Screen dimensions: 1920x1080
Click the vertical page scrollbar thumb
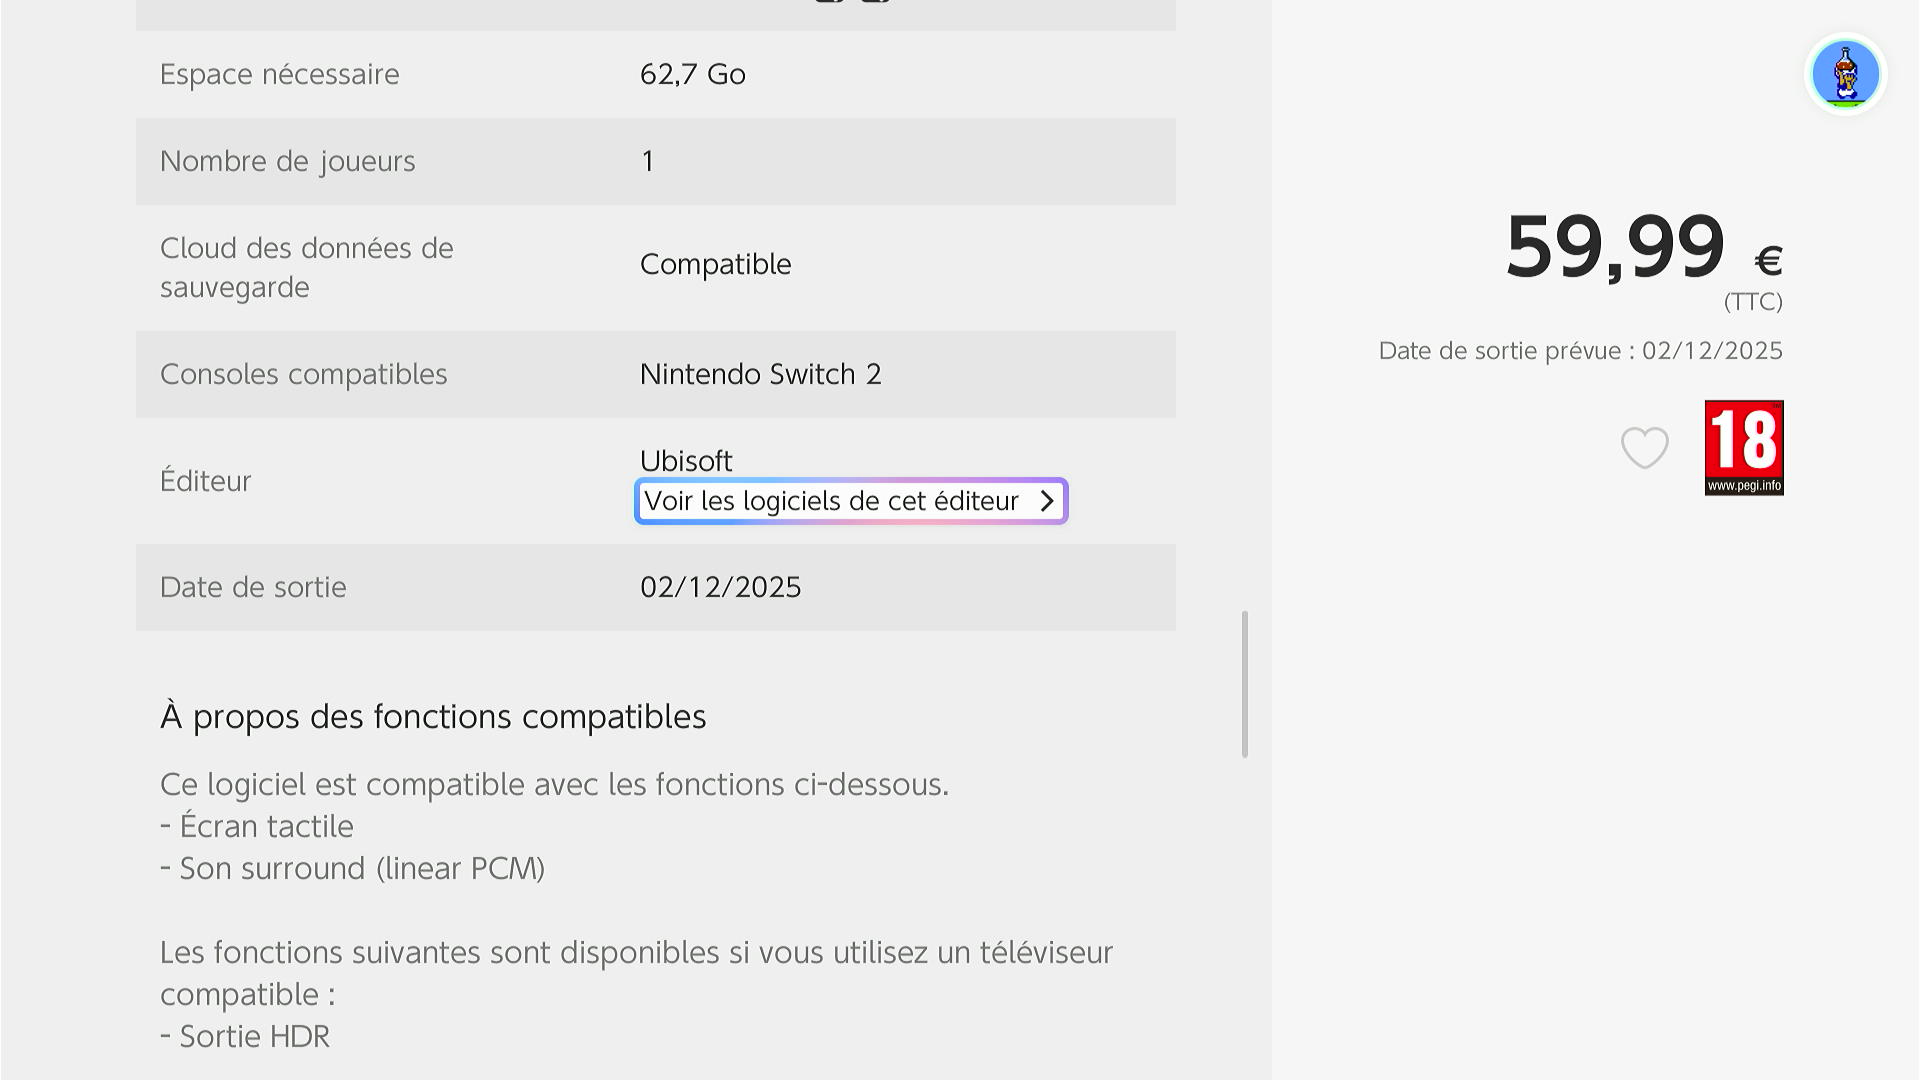click(x=1244, y=684)
